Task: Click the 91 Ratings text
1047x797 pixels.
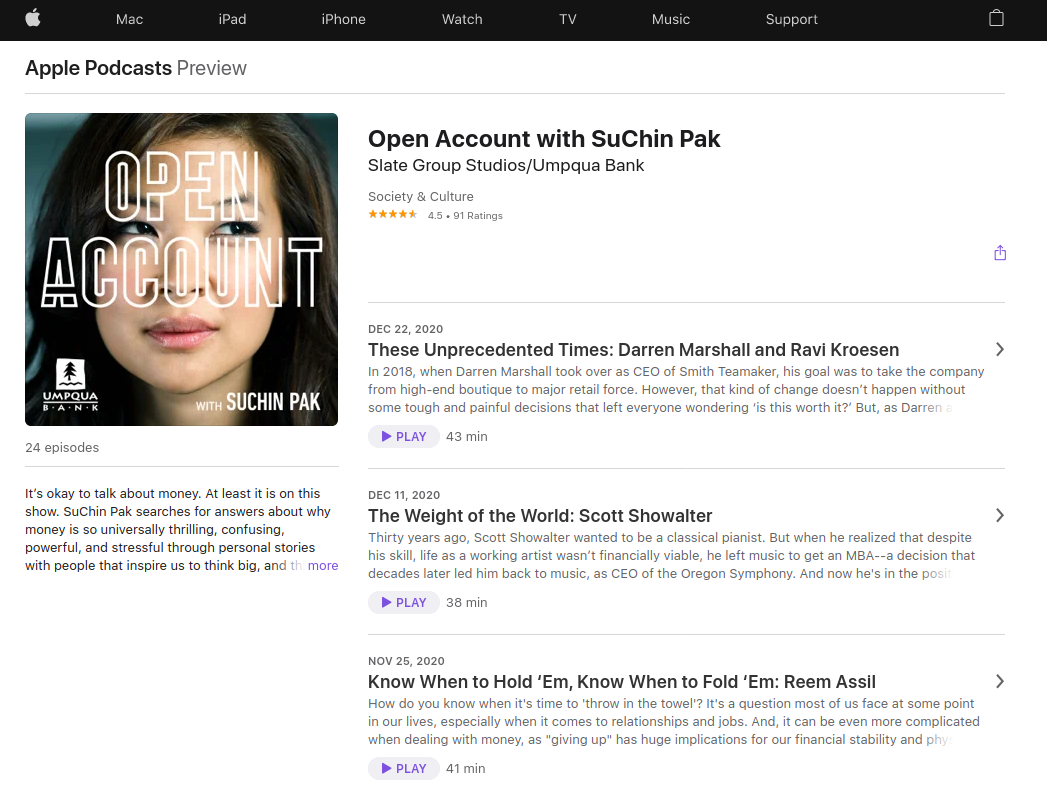Action: pos(478,216)
